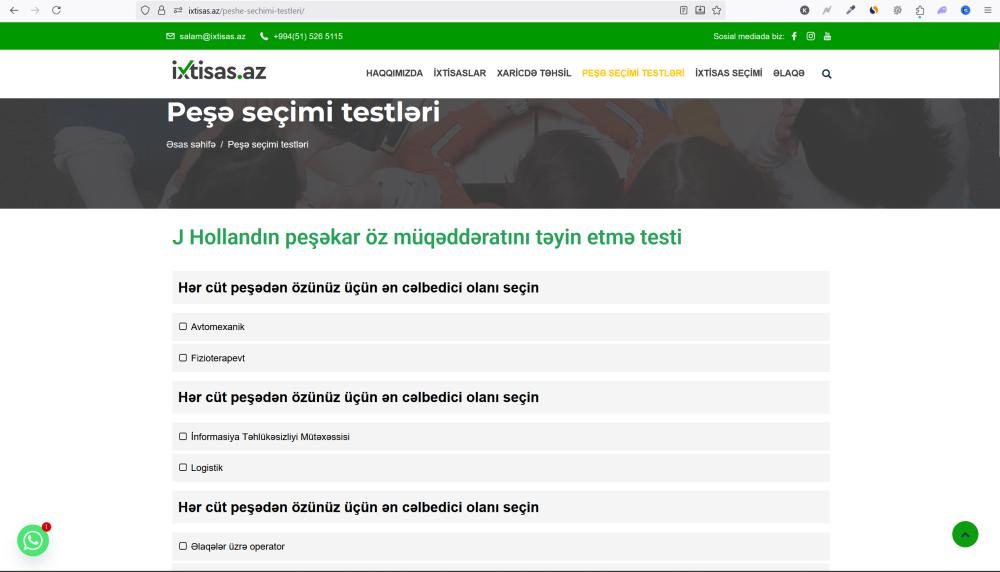This screenshot has height=572, width=1000.
Task: Open the Facebook social media icon
Action: pyautogui.click(x=794, y=36)
